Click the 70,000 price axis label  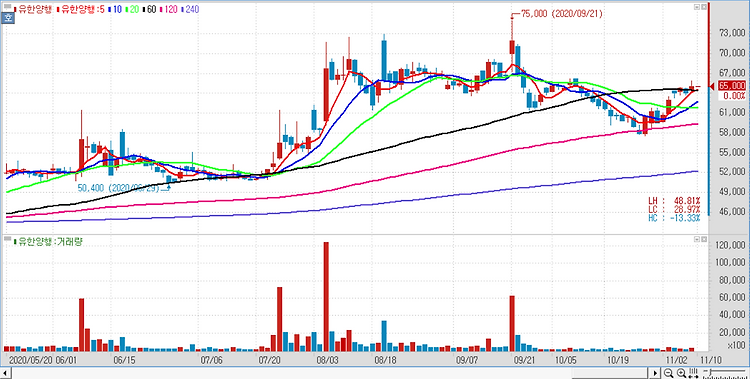pyautogui.click(x=732, y=53)
